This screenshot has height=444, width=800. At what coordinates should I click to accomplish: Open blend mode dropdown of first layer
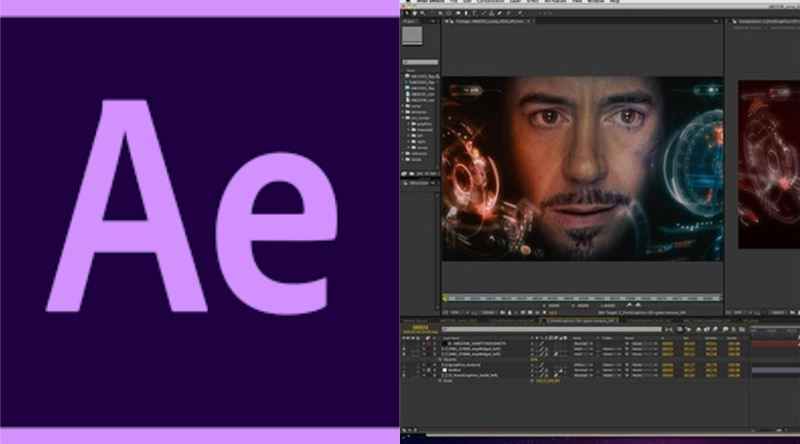point(582,343)
